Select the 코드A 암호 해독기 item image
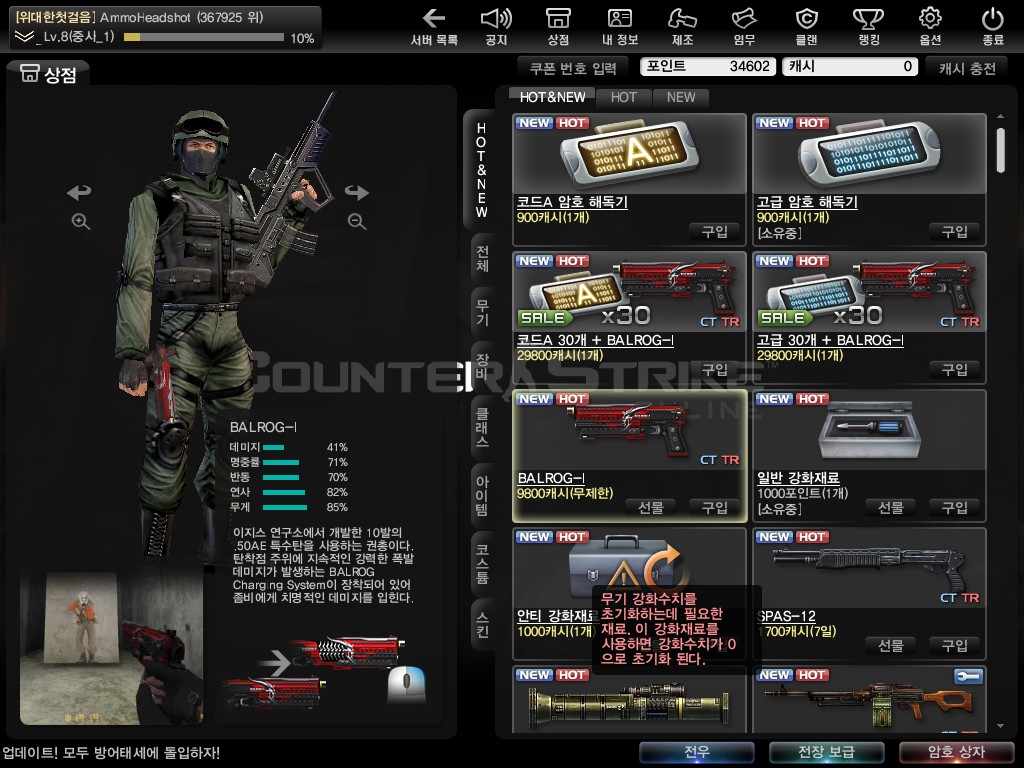Image resolution: width=1024 pixels, height=768 pixels. point(630,154)
